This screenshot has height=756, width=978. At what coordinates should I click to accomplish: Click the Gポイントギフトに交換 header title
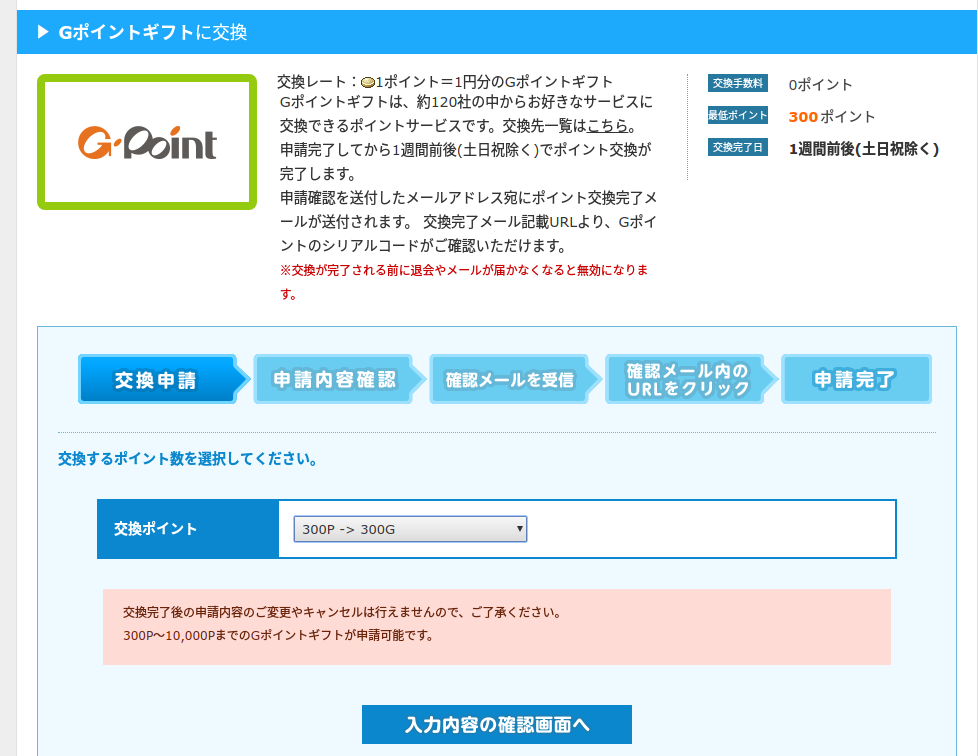click(153, 32)
